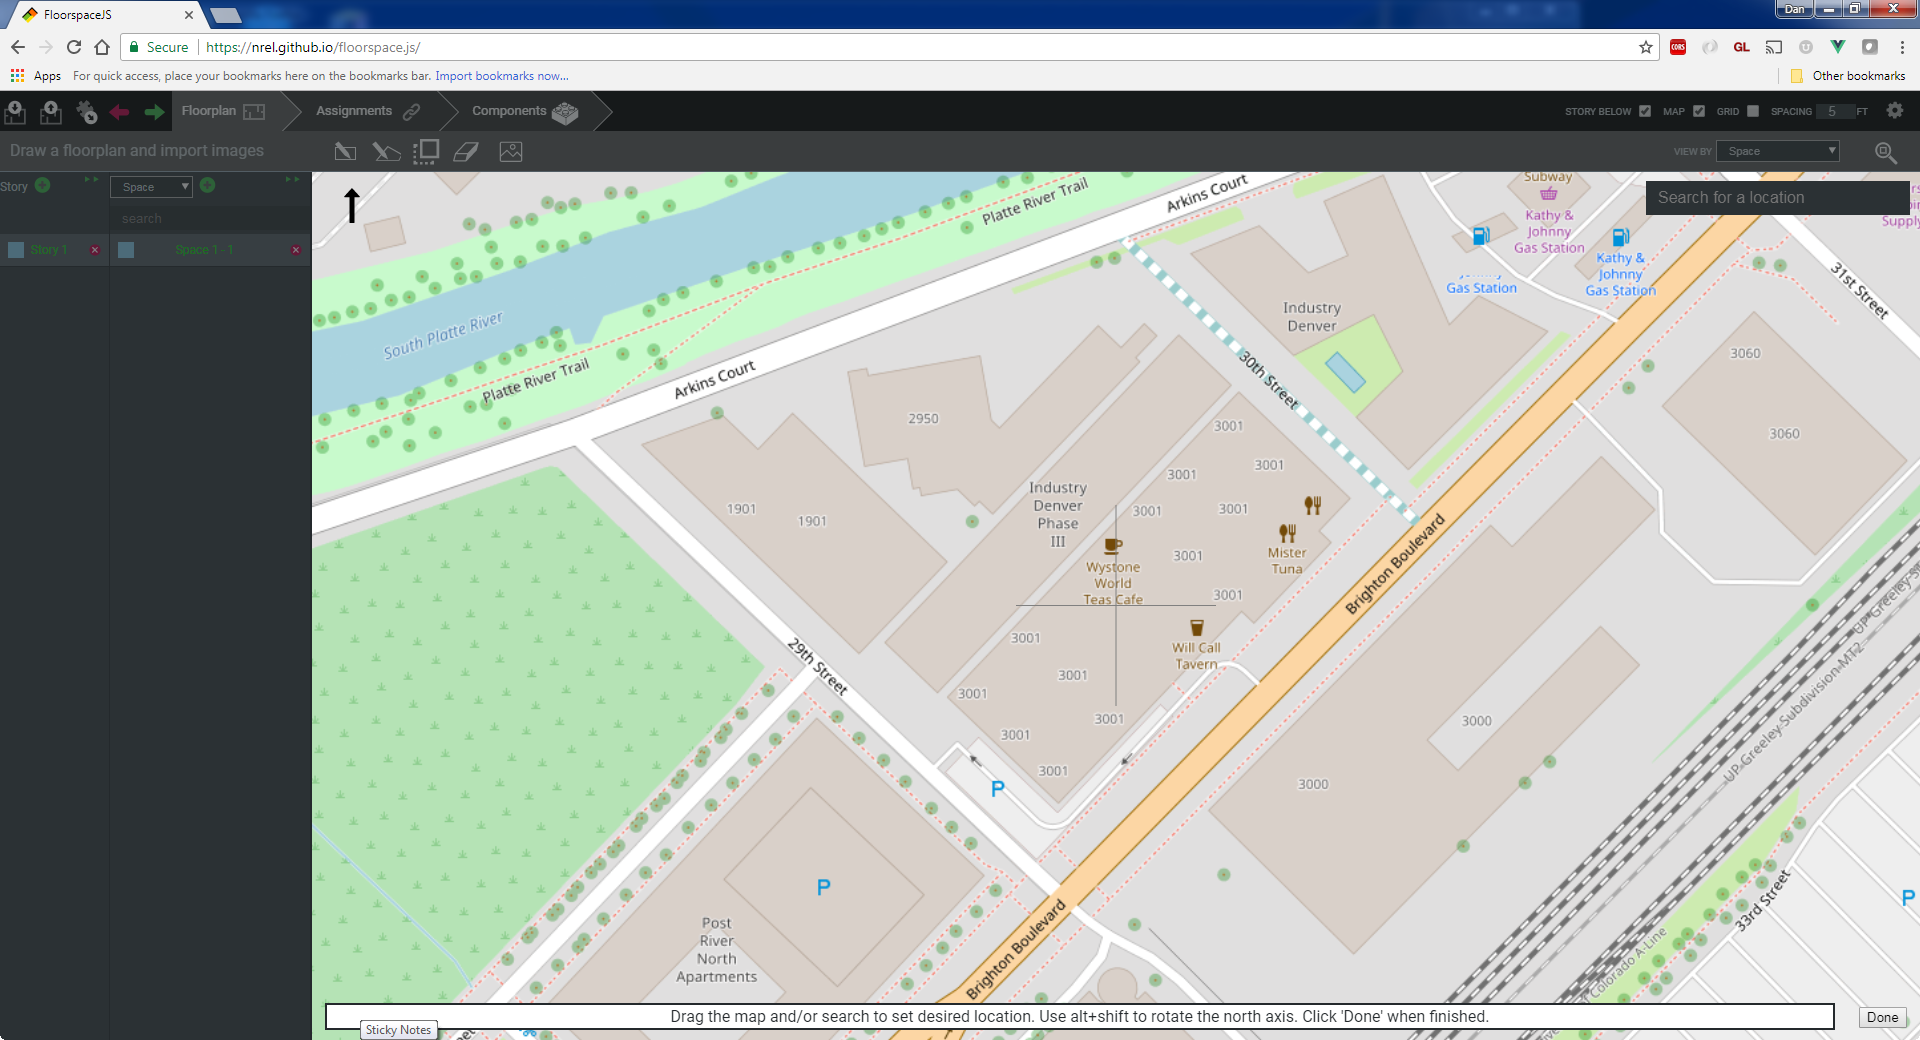Open the Other bookmarks folder
The width and height of the screenshot is (1920, 1040).
(x=1848, y=76)
